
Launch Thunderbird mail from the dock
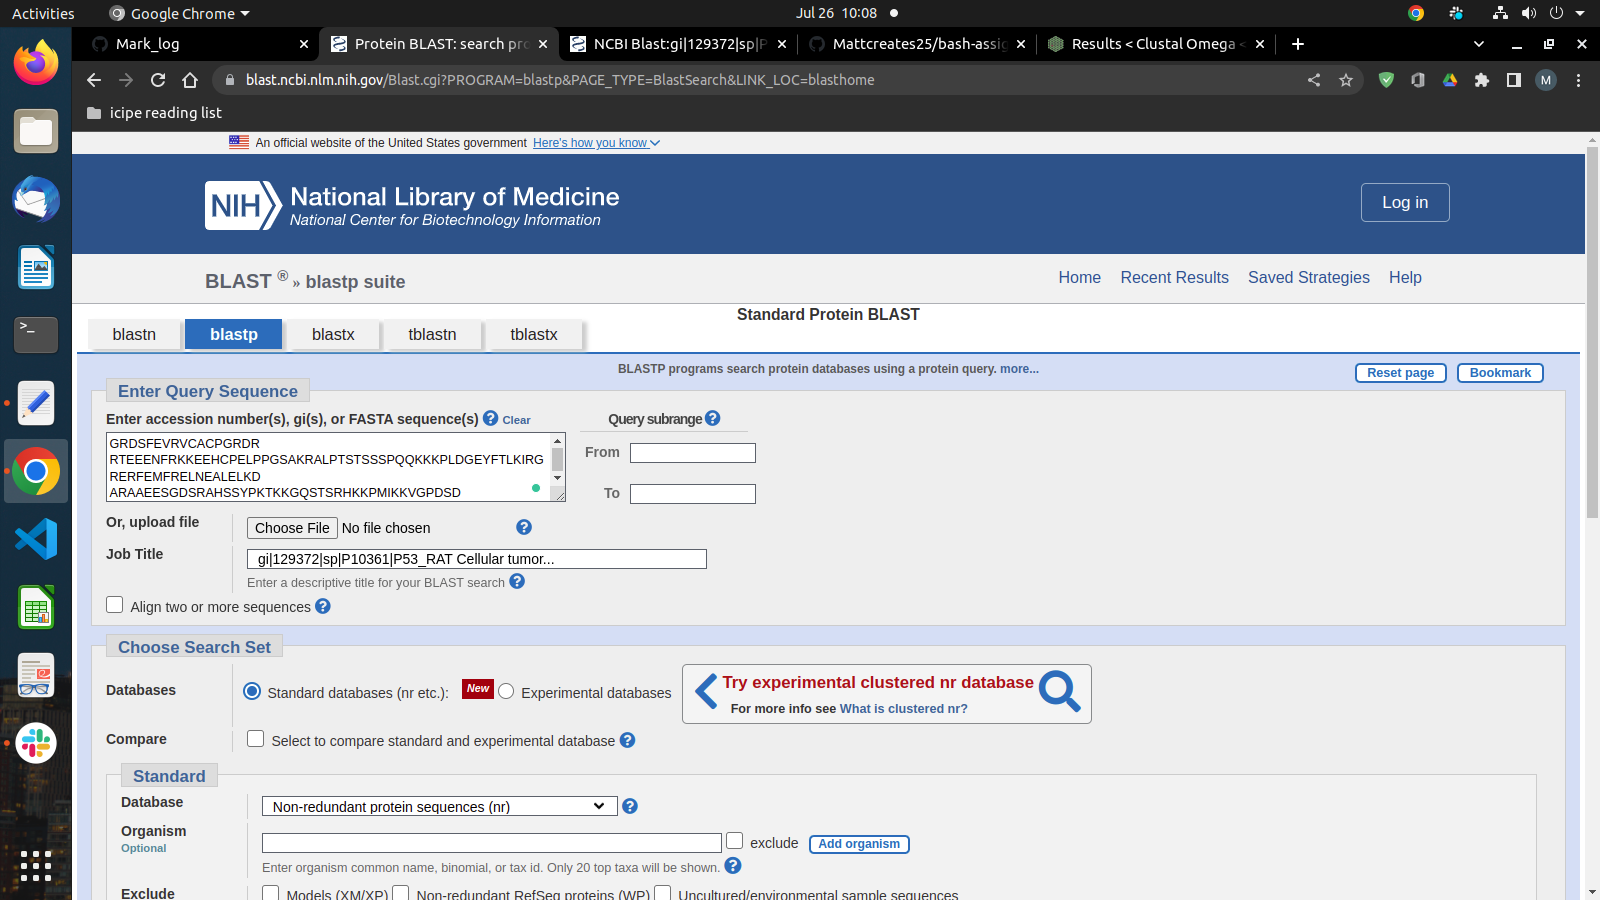pos(36,199)
